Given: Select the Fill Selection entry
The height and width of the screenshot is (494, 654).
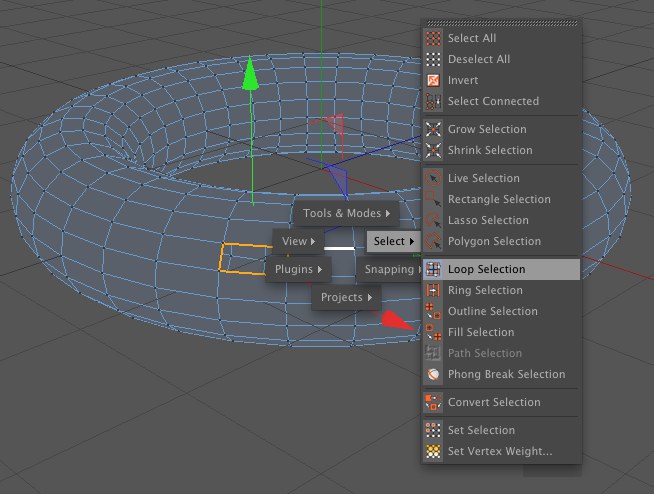Looking at the screenshot, I should click(x=480, y=332).
